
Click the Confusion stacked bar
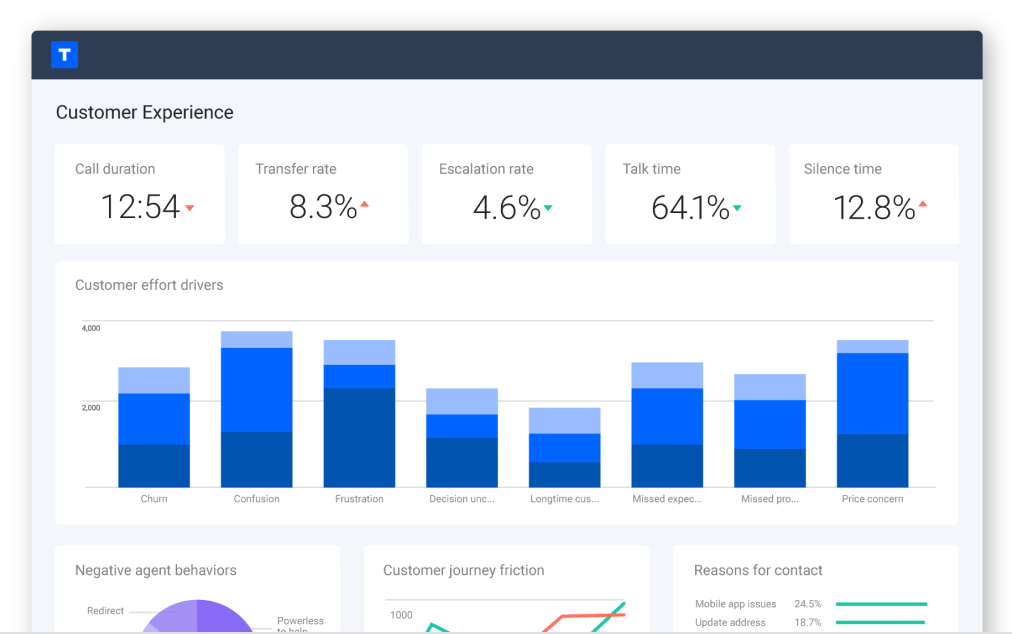pos(257,409)
